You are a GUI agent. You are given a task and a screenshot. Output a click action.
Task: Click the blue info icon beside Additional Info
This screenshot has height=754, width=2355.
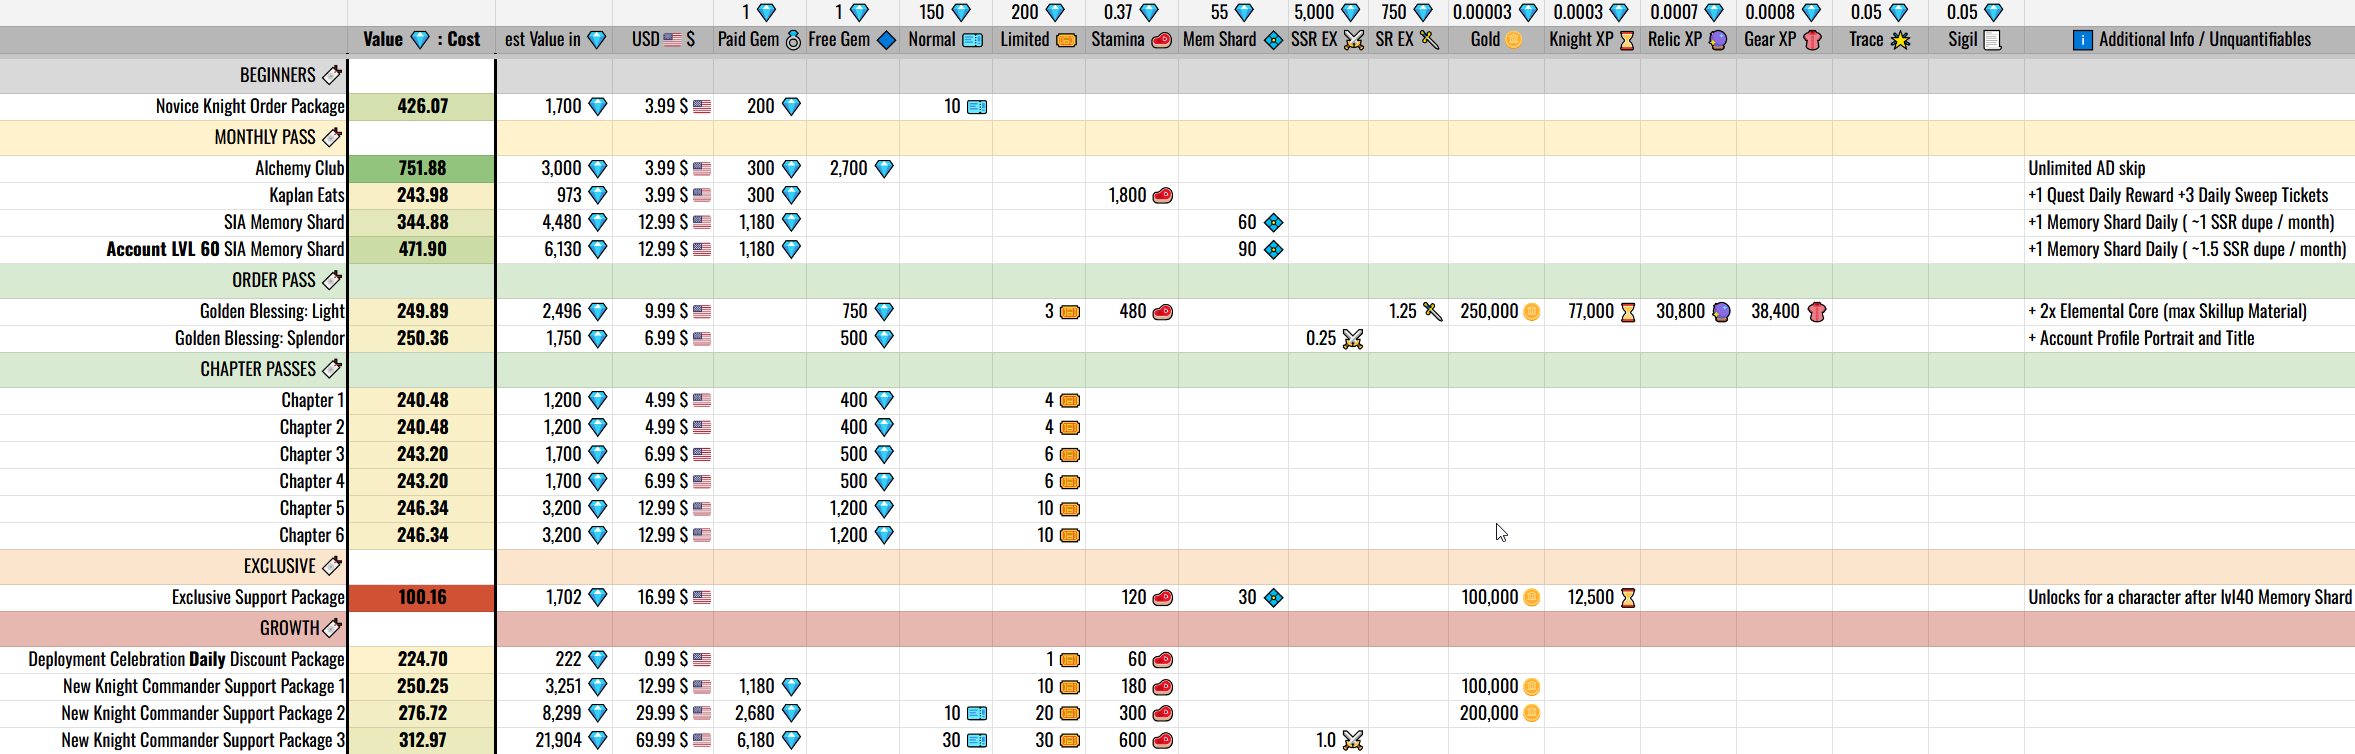click(2082, 40)
